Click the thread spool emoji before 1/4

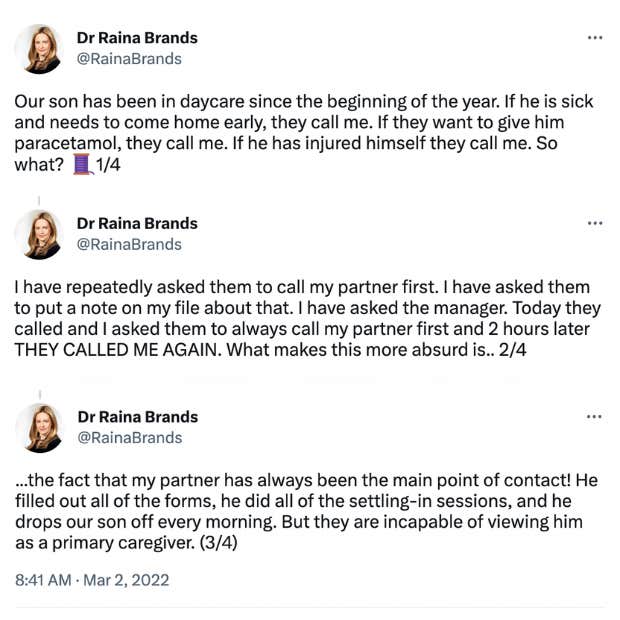(83, 165)
